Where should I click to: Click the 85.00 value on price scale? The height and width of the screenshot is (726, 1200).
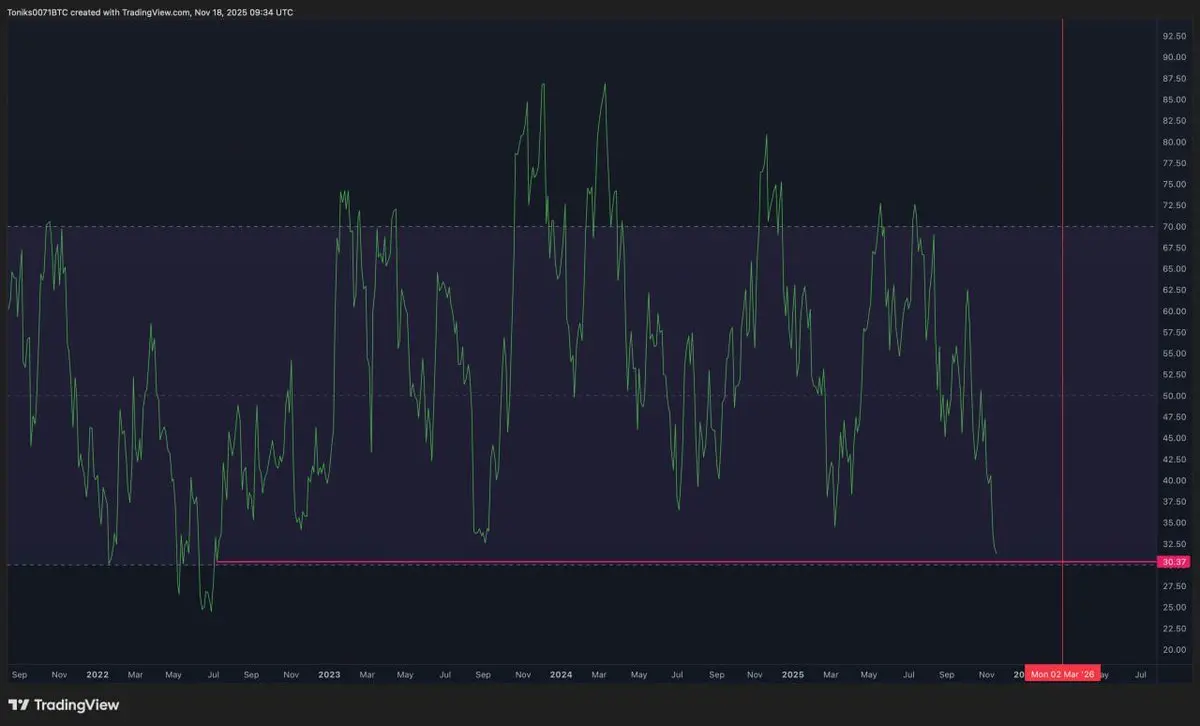(1173, 100)
